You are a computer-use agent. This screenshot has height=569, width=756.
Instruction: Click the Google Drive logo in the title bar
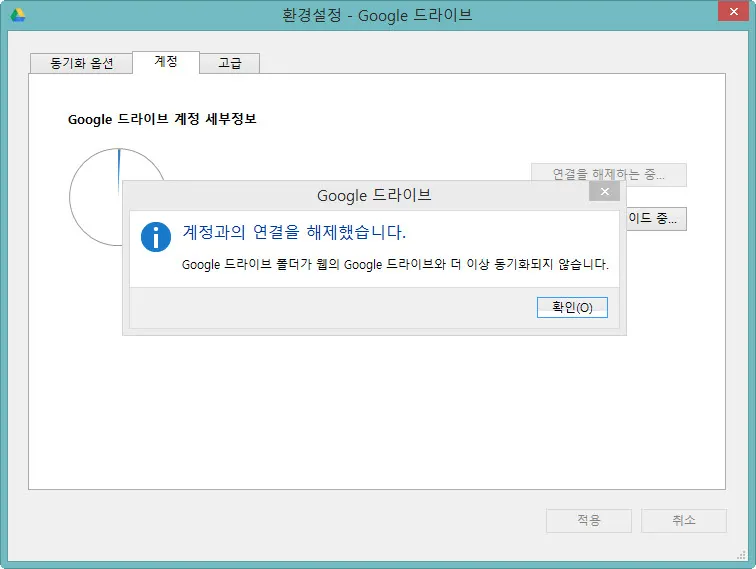click(x=18, y=15)
